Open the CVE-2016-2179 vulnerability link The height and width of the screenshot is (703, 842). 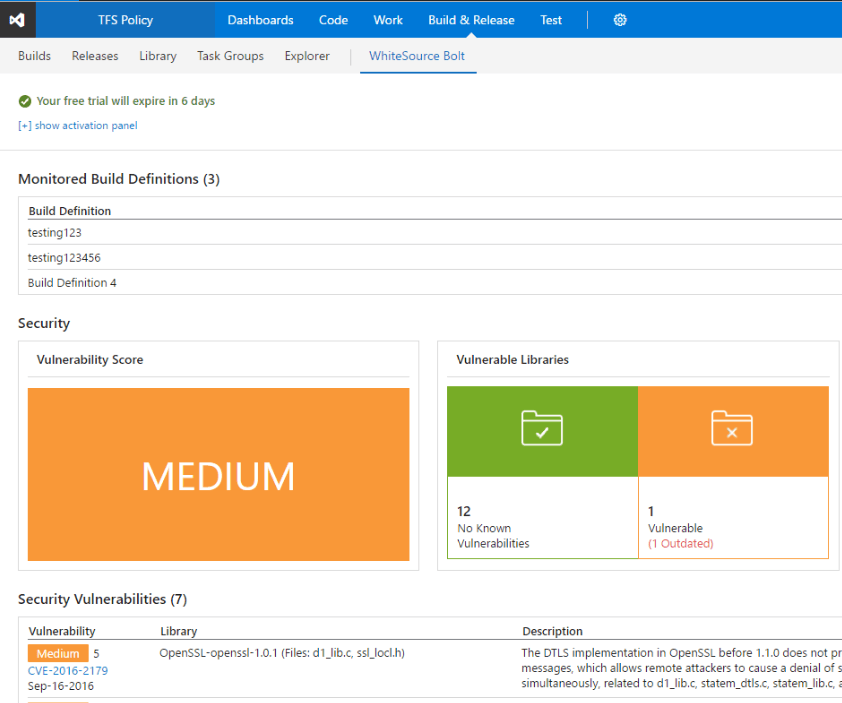coord(68,671)
